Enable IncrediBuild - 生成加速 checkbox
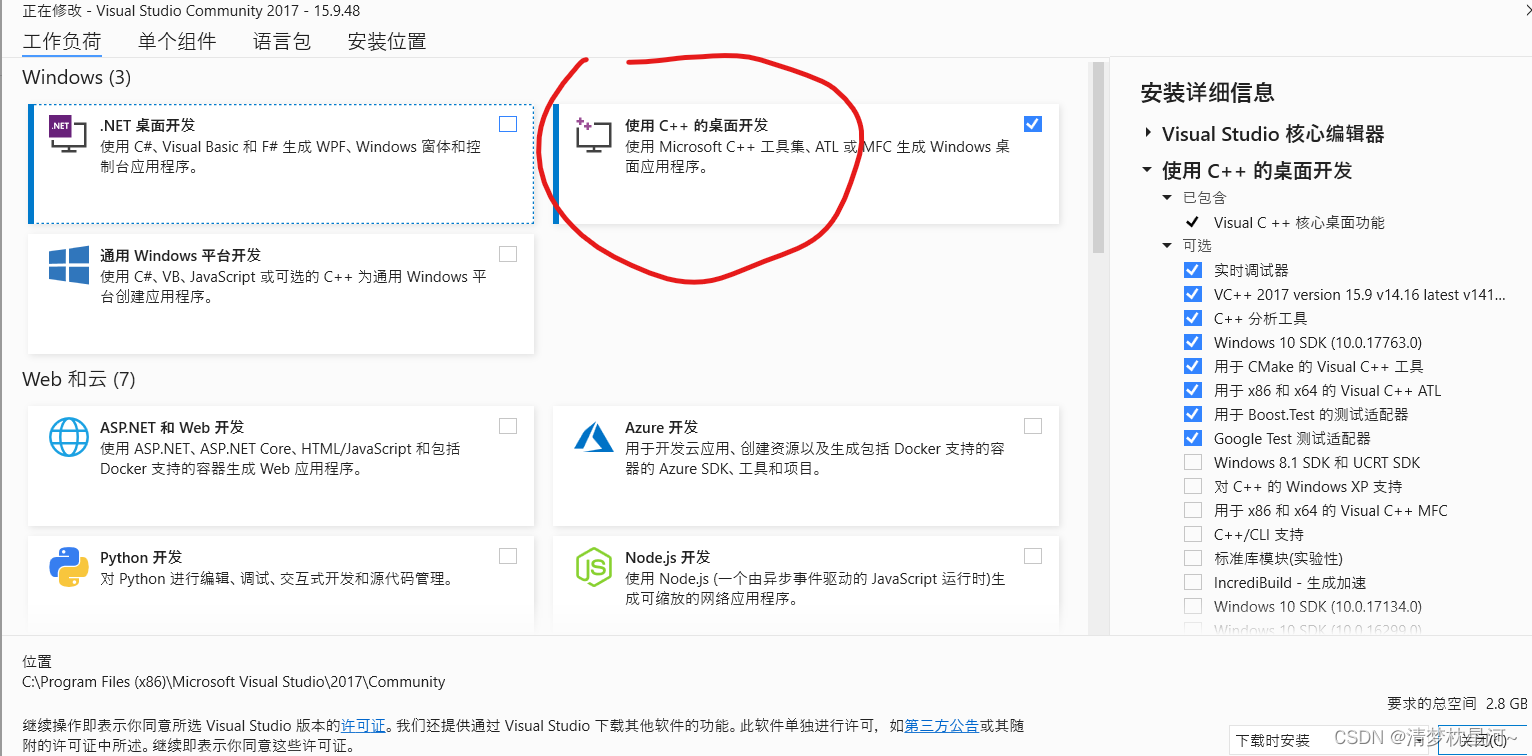This screenshot has width=1532, height=756. [x=1192, y=582]
